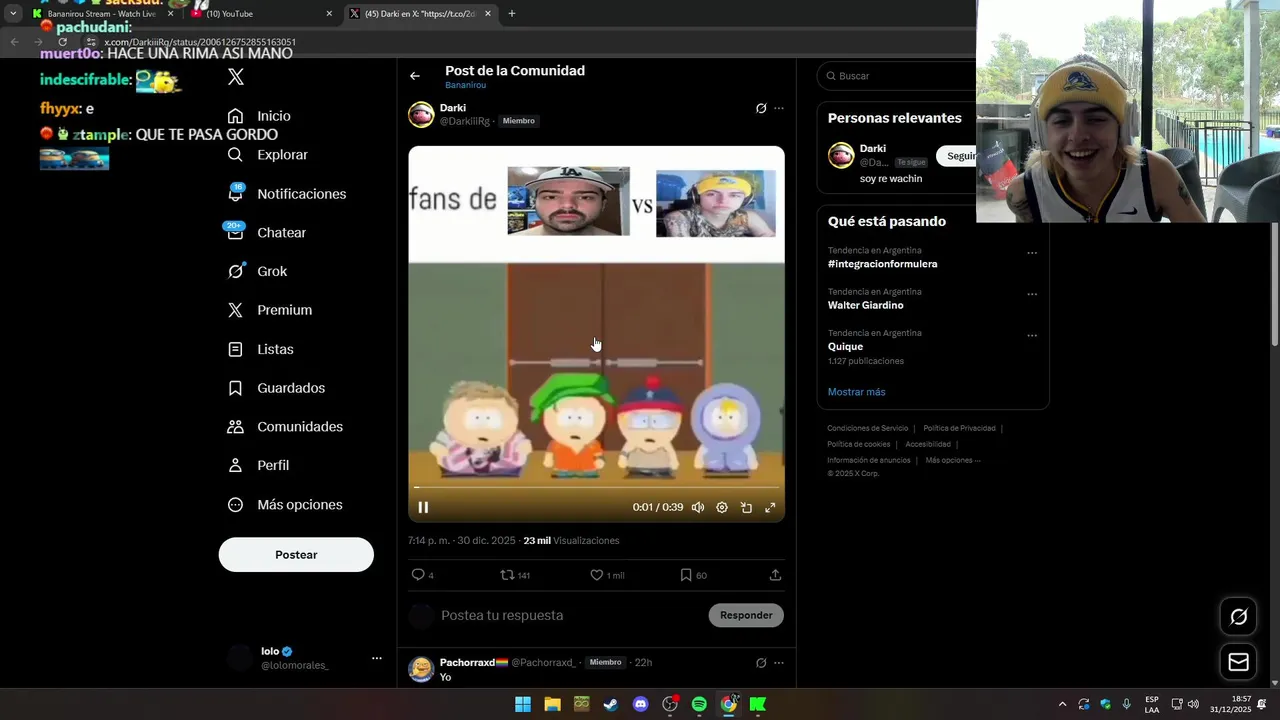Click the Grok icon on Darki's post
Screen dimensions: 1280x720
(x=761, y=108)
